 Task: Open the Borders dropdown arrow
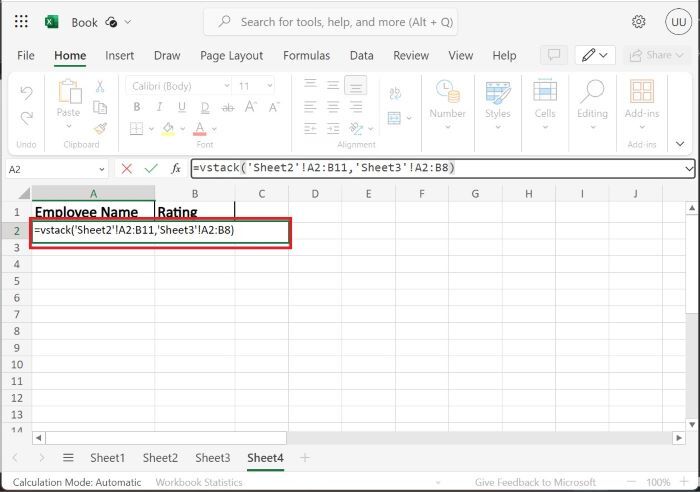[x=151, y=129]
